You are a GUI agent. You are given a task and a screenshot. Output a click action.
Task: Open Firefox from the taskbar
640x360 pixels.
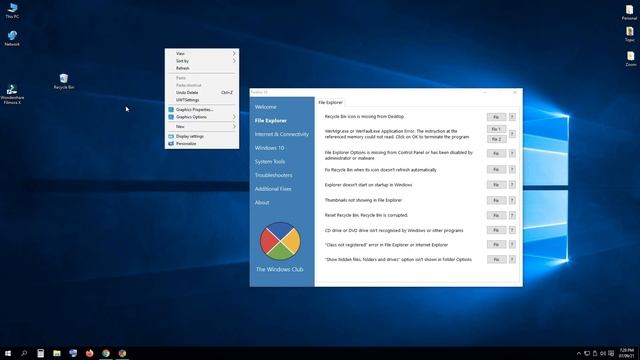point(89,353)
